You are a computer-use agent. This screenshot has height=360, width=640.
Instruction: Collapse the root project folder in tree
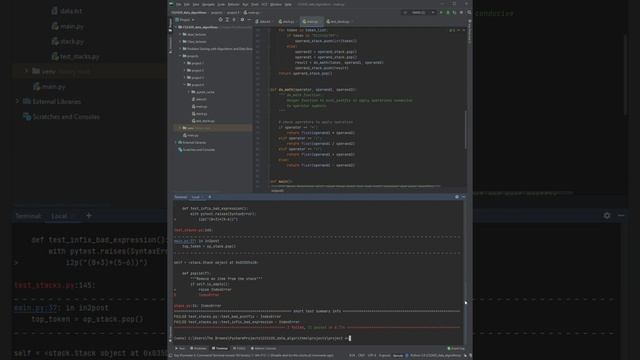pos(176,27)
